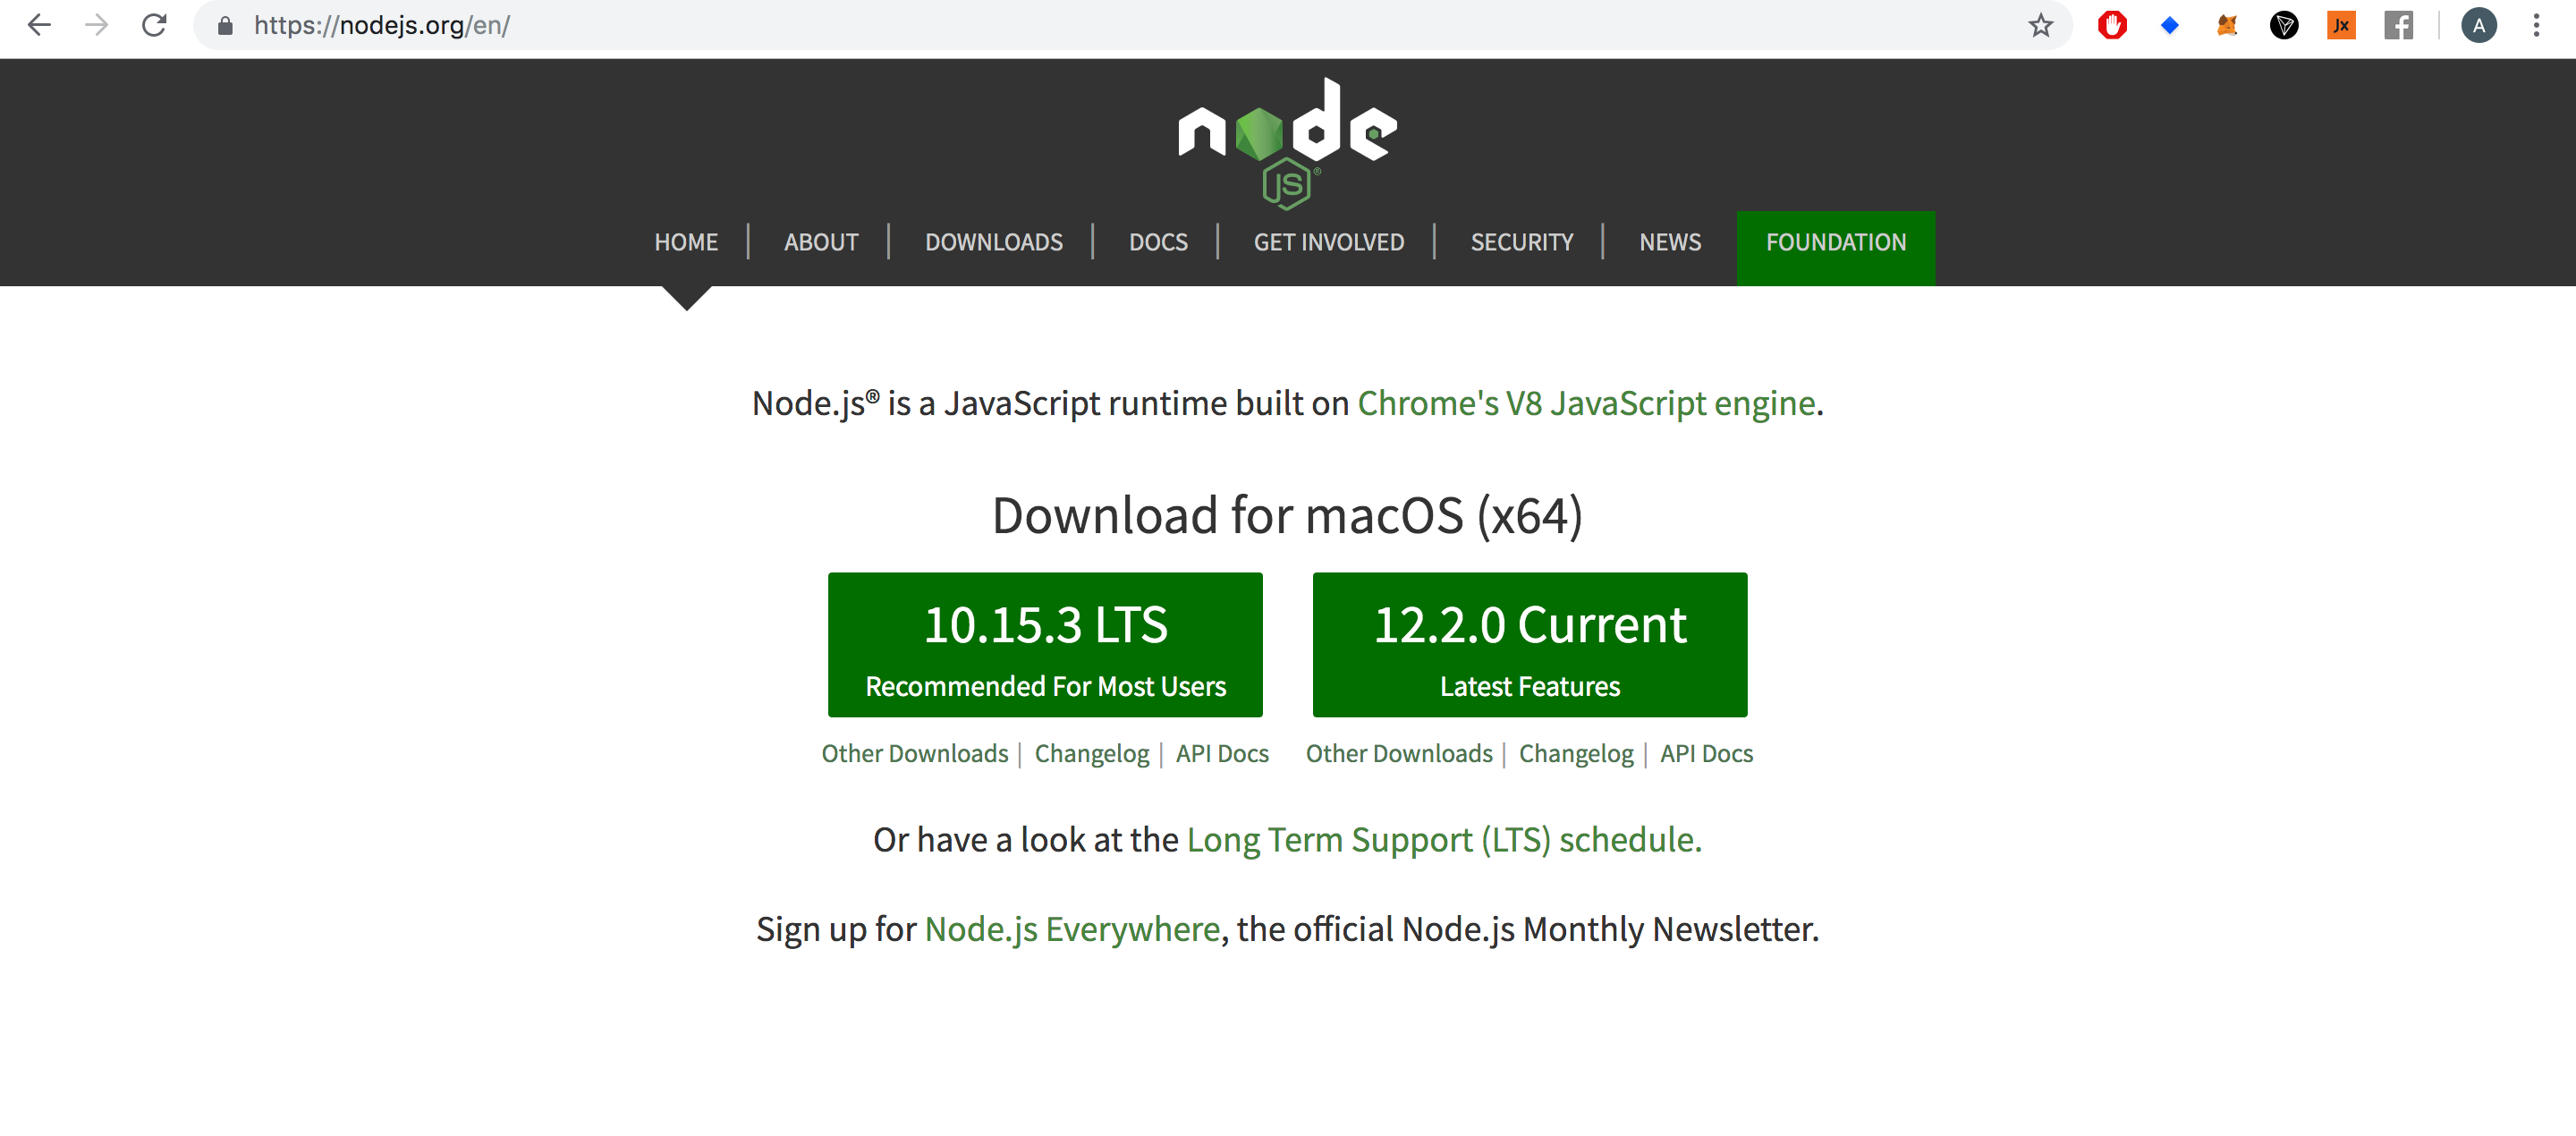
Task: Open the red AdBlock extension icon
Action: 2112,25
